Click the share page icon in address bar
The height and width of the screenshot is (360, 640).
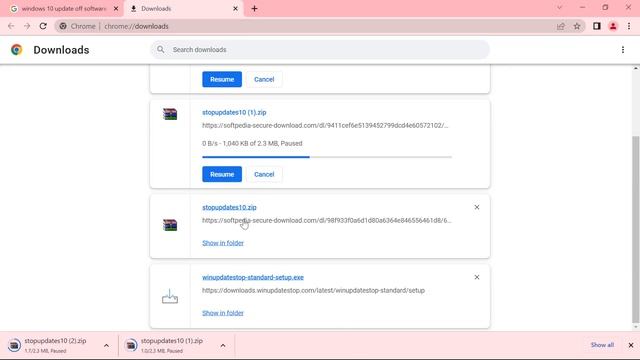(560, 26)
